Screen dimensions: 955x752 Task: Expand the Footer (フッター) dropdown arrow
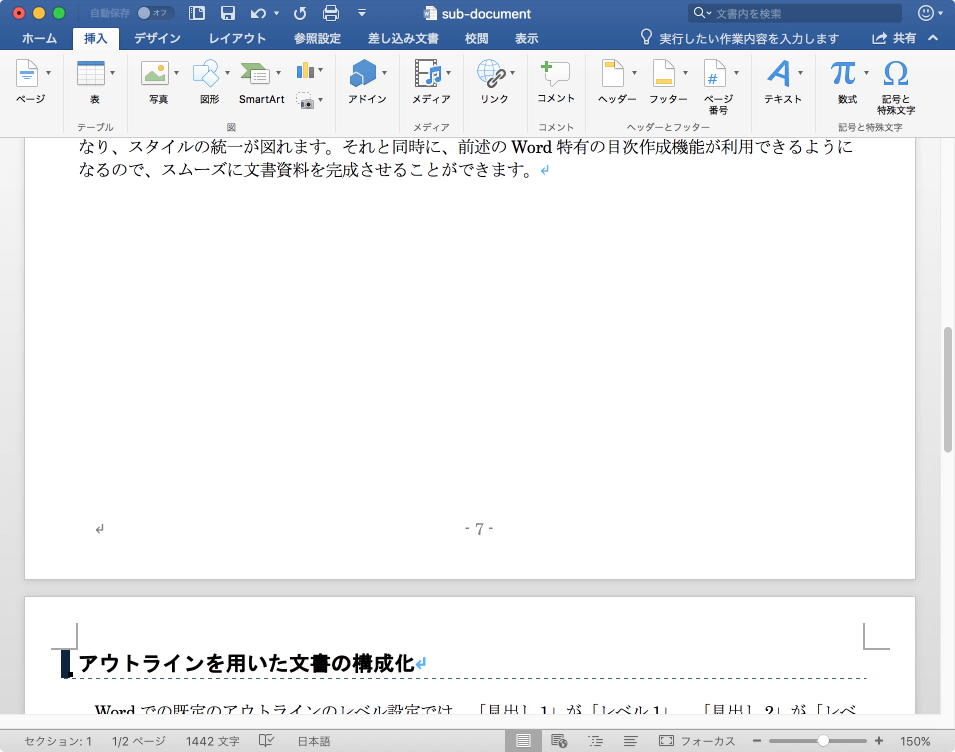tap(685, 73)
